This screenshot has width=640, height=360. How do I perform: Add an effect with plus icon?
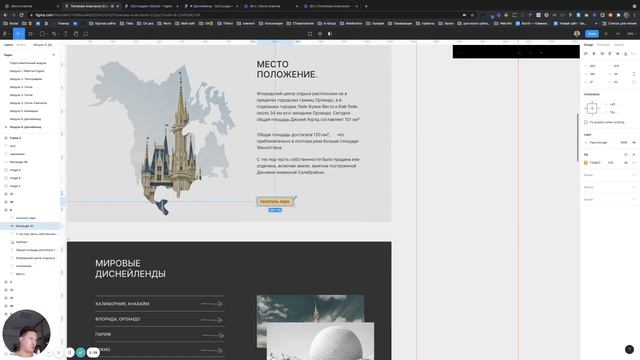pyautogui.click(x=634, y=187)
